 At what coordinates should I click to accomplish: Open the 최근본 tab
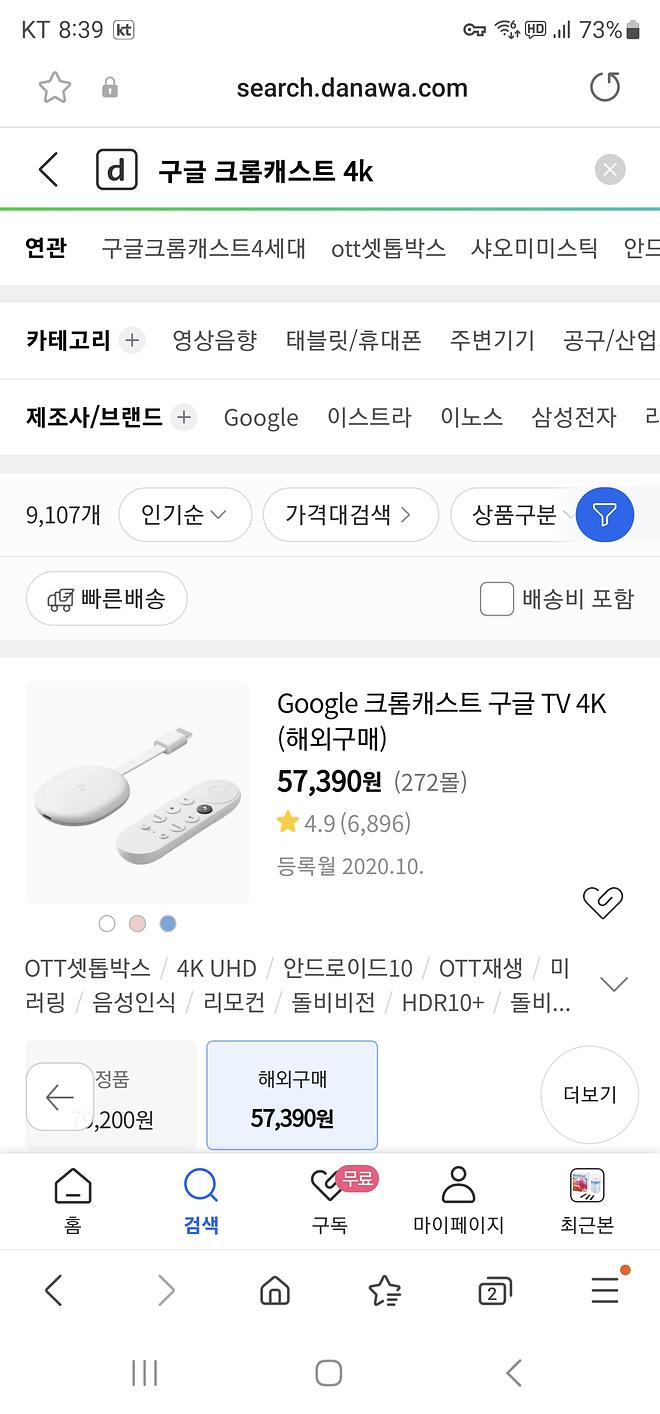[x=587, y=1201]
